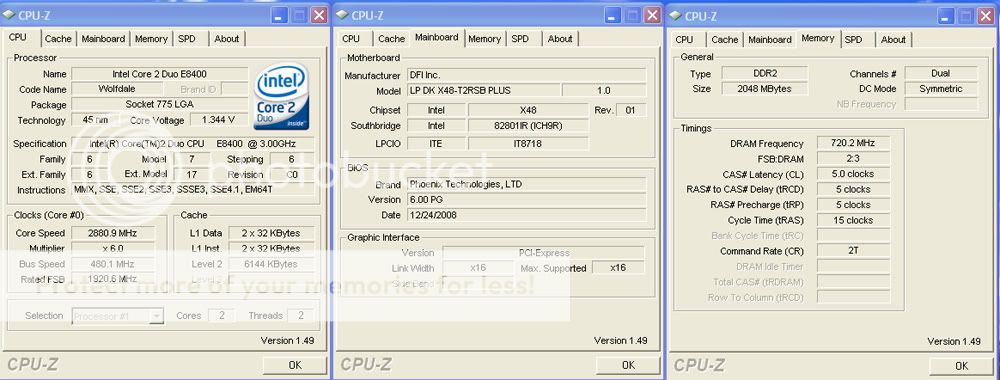Close the first CPU-Z window
This screenshot has height=380, width=1000.
319,15
